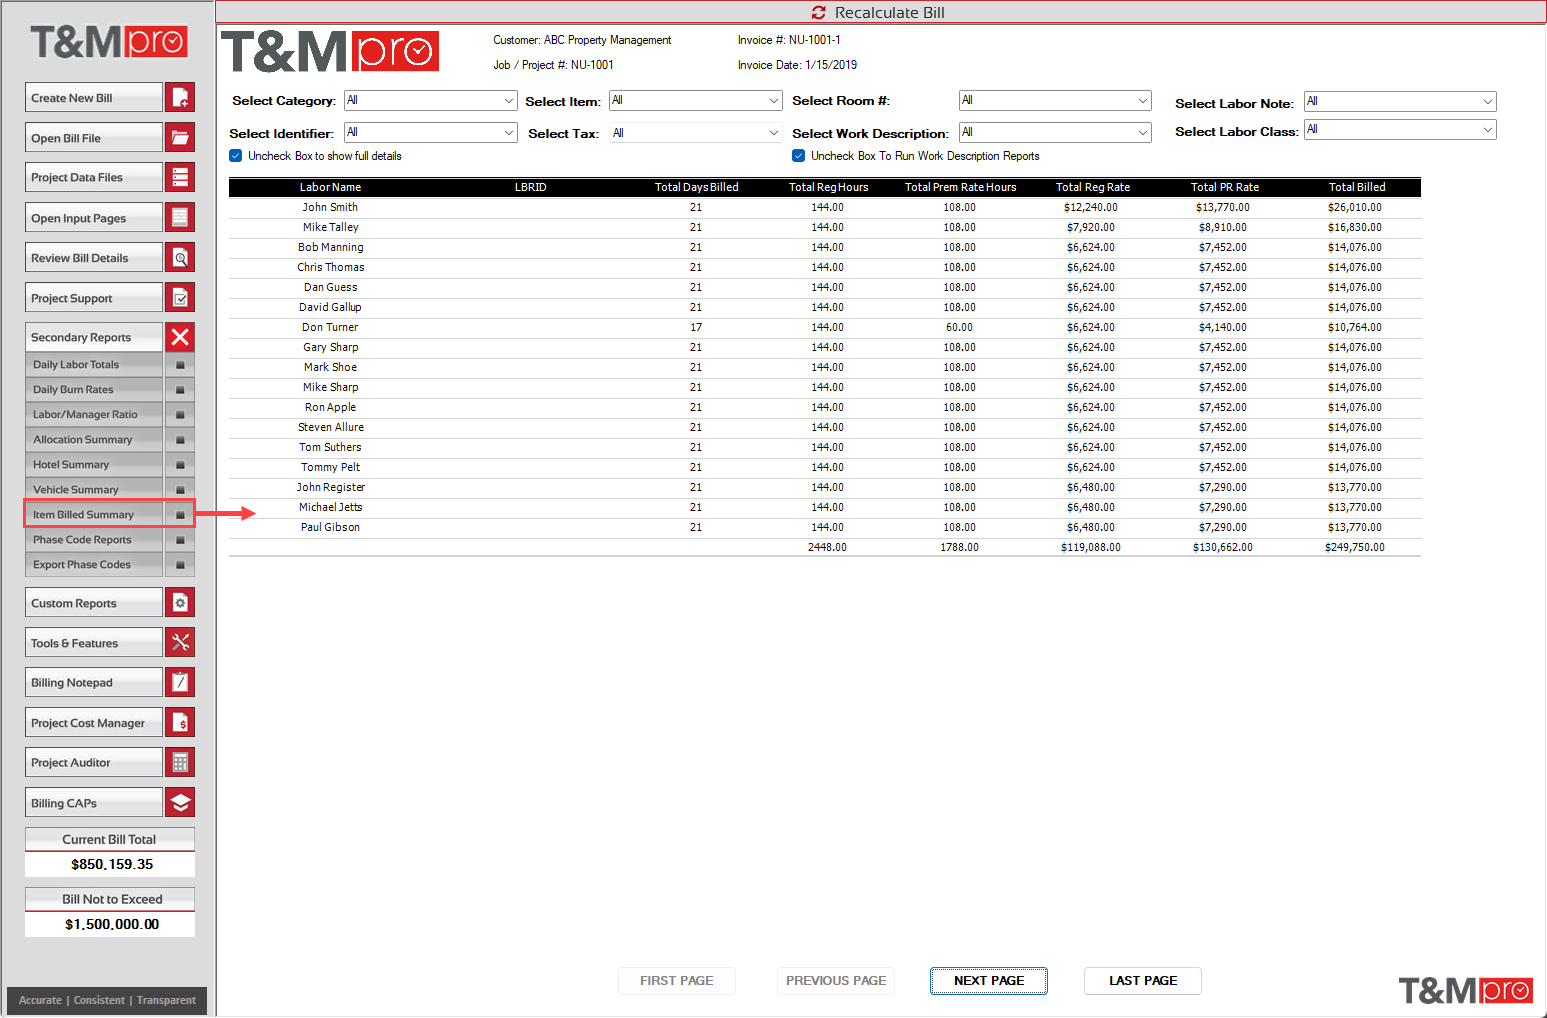Click the Open Bill File button

94,137
